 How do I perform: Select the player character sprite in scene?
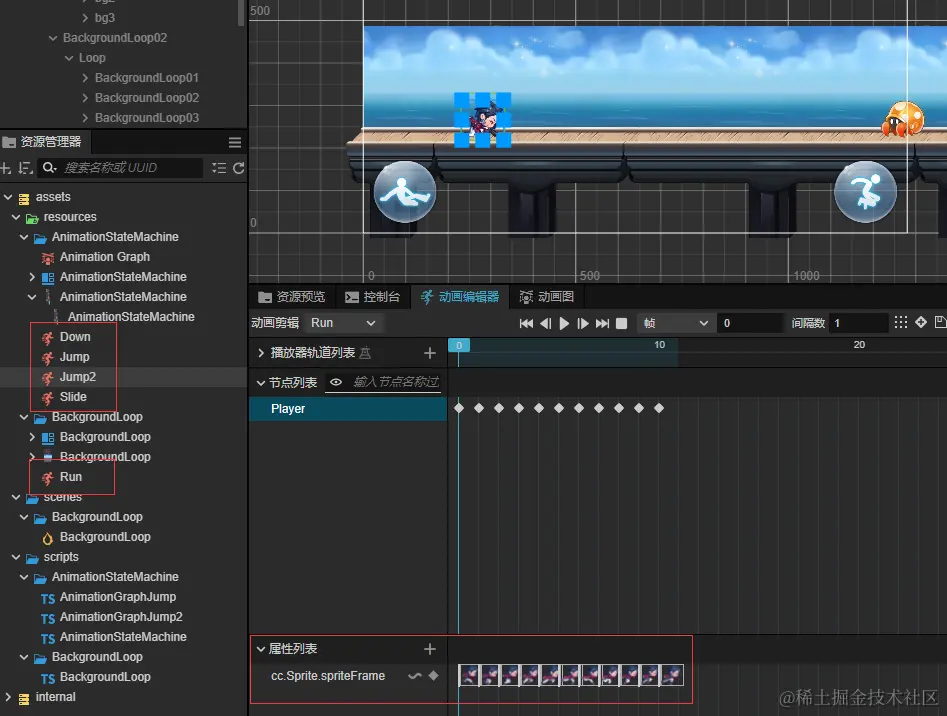coord(483,120)
